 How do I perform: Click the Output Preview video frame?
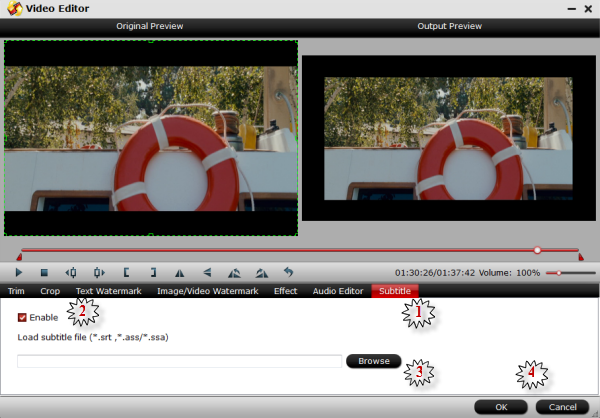(x=449, y=138)
